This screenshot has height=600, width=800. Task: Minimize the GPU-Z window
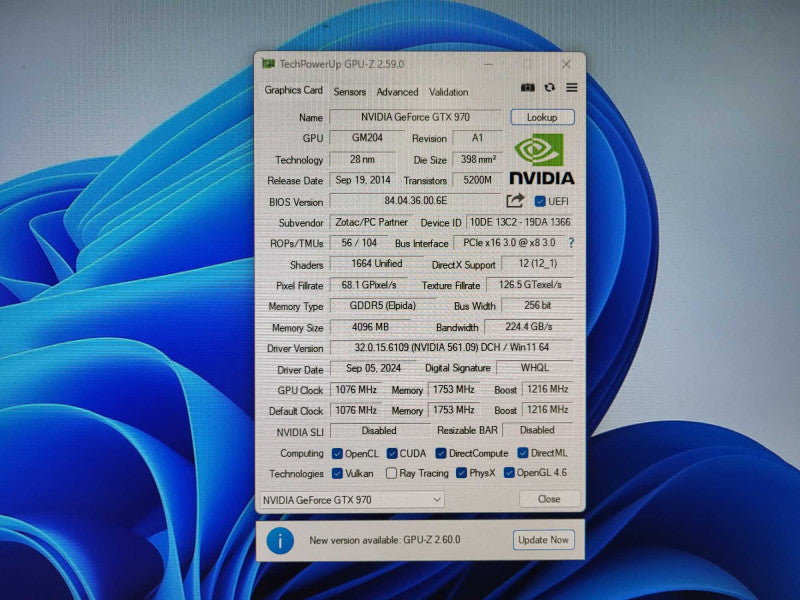point(488,64)
